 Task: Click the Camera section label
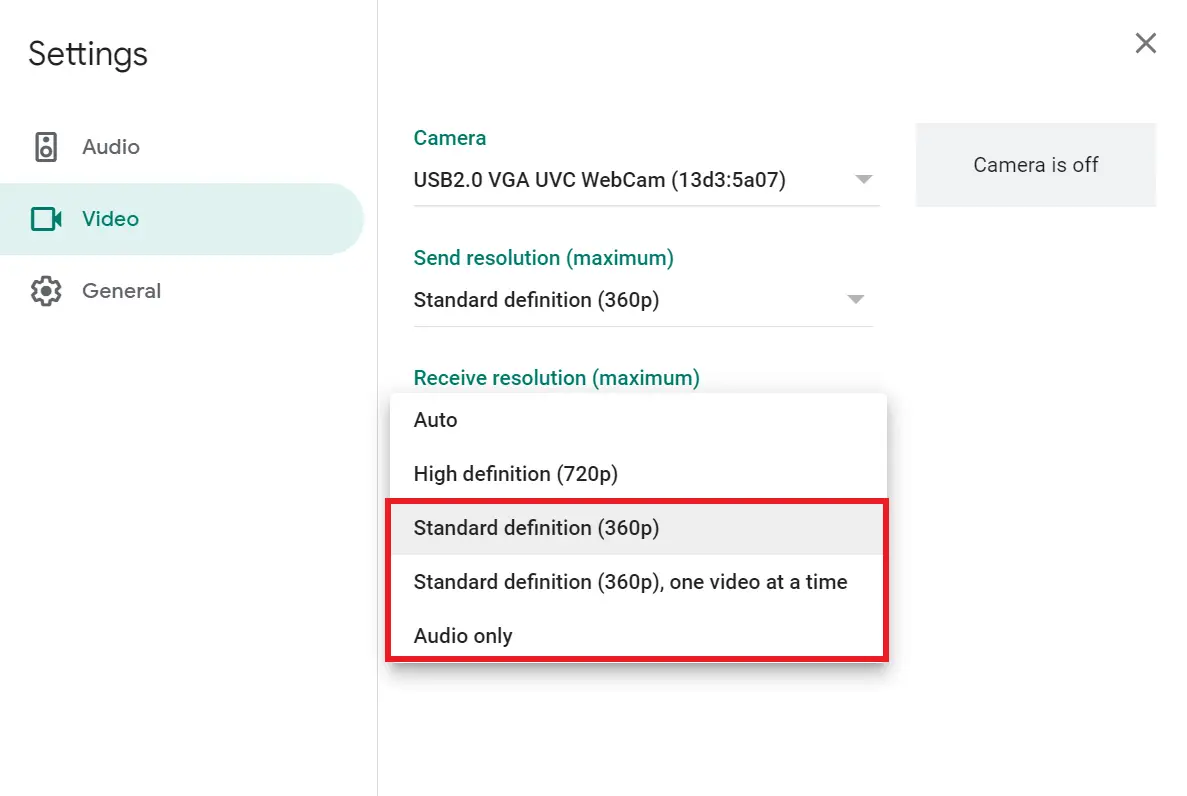click(x=450, y=138)
